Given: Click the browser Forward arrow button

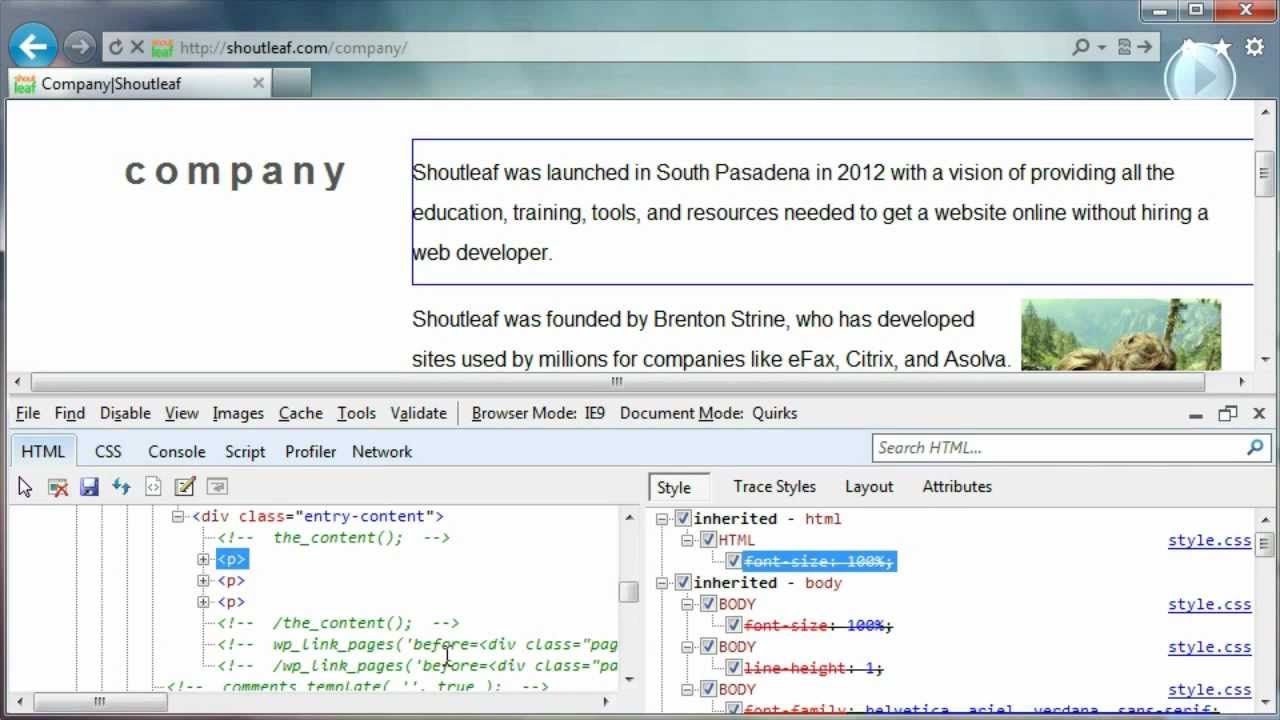Looking at the screenshot, I should (79, 47).
